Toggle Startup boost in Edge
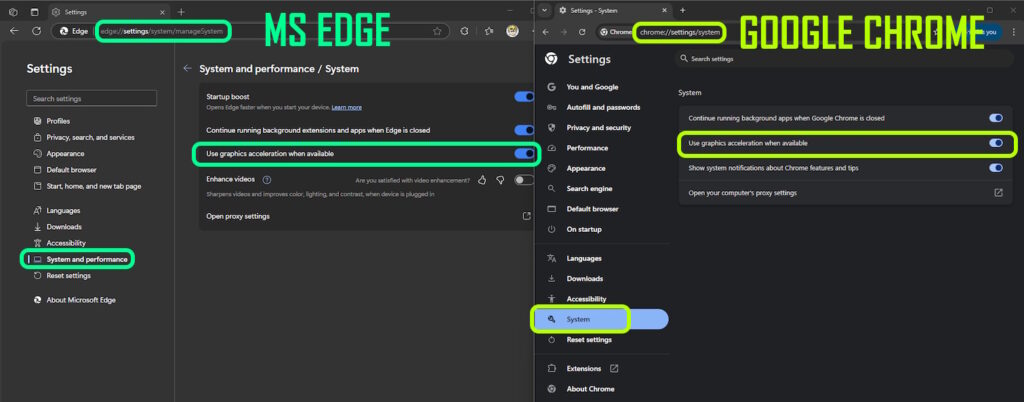The image size is (1024, 402). [x=524, y=97]
